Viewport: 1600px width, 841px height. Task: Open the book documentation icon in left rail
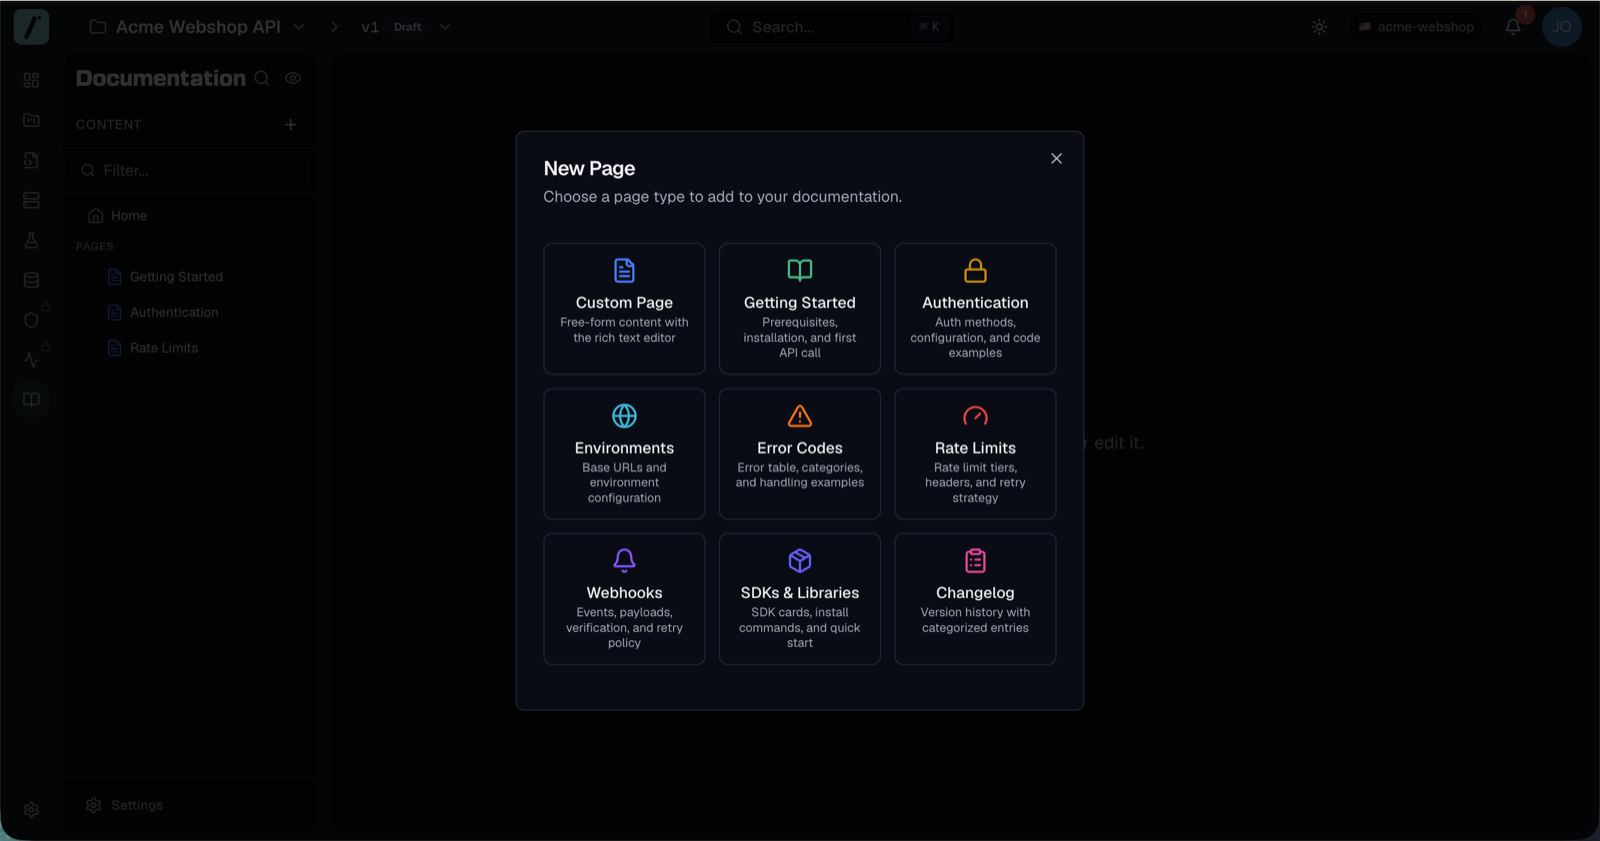(x=31, y=400)
